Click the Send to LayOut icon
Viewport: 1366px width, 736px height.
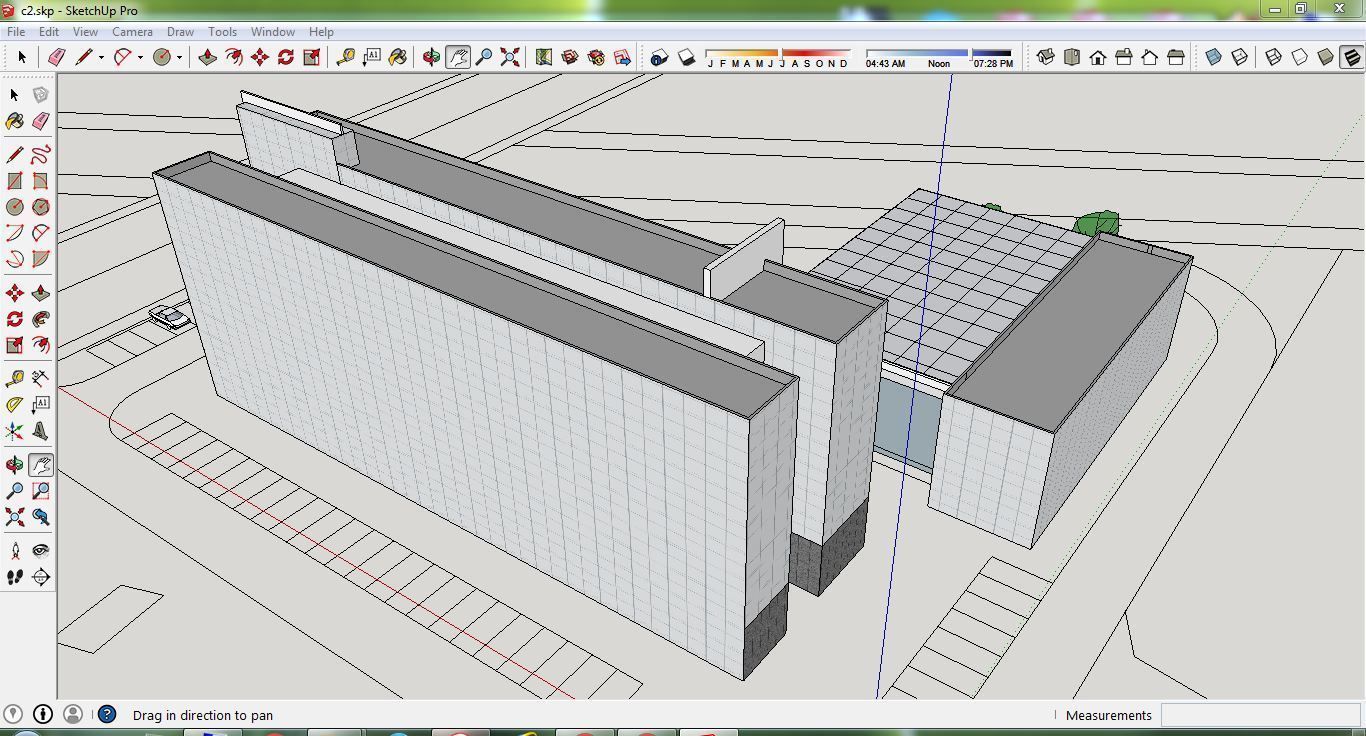click(622, 57)
